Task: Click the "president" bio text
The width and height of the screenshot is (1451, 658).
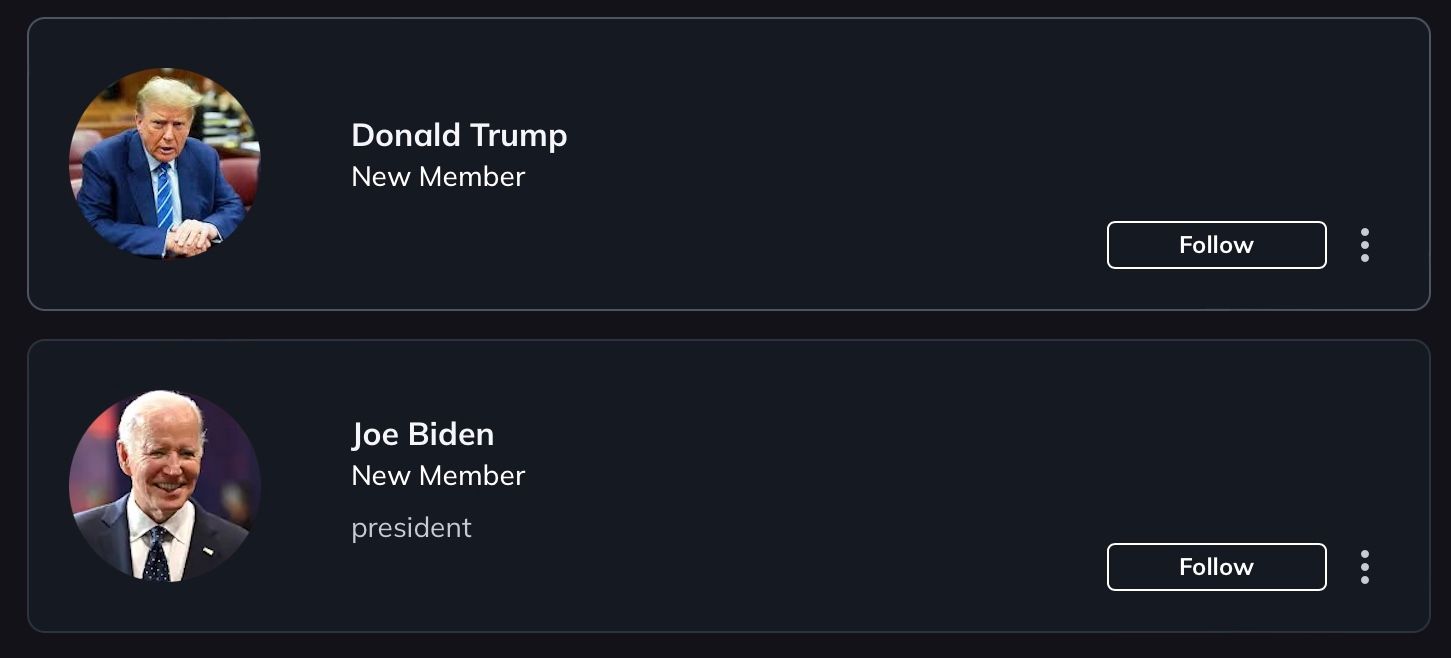Action: point(411,528)
